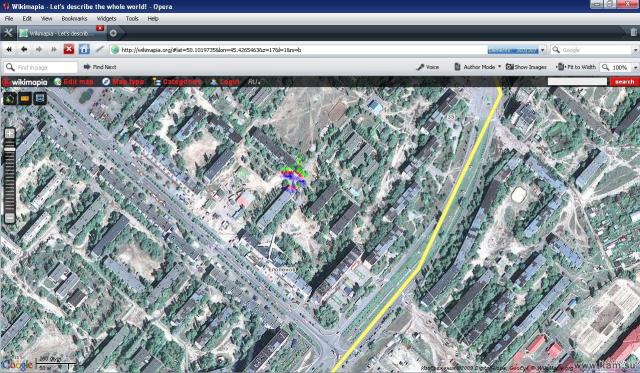
Task: Open the View menu
Action: click(x=46, y=18)
